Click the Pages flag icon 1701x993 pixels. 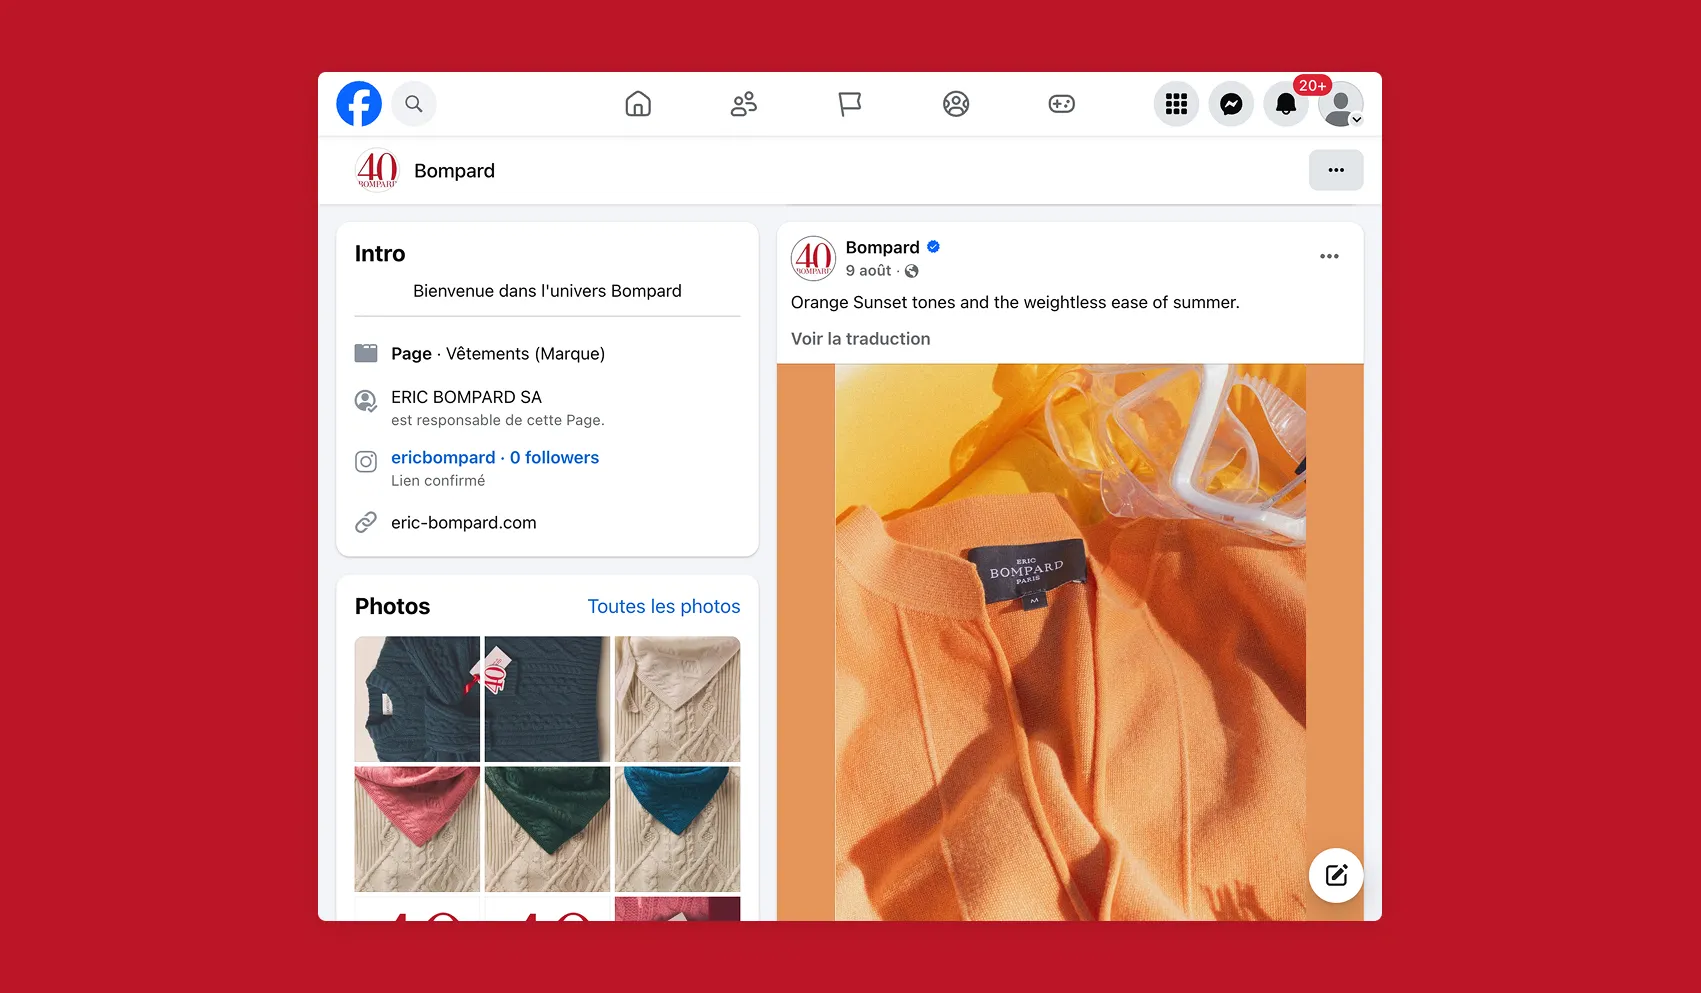point(850,103)
